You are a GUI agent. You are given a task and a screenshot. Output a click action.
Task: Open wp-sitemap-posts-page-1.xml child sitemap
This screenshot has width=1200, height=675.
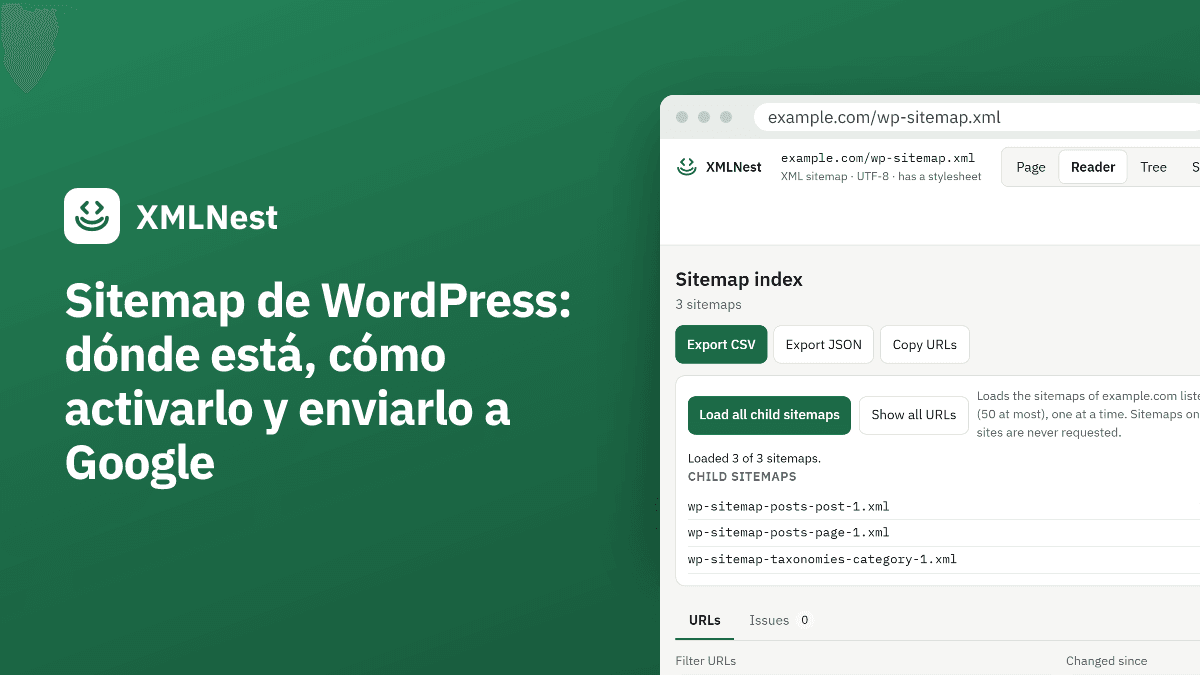(x=788, y=533)
